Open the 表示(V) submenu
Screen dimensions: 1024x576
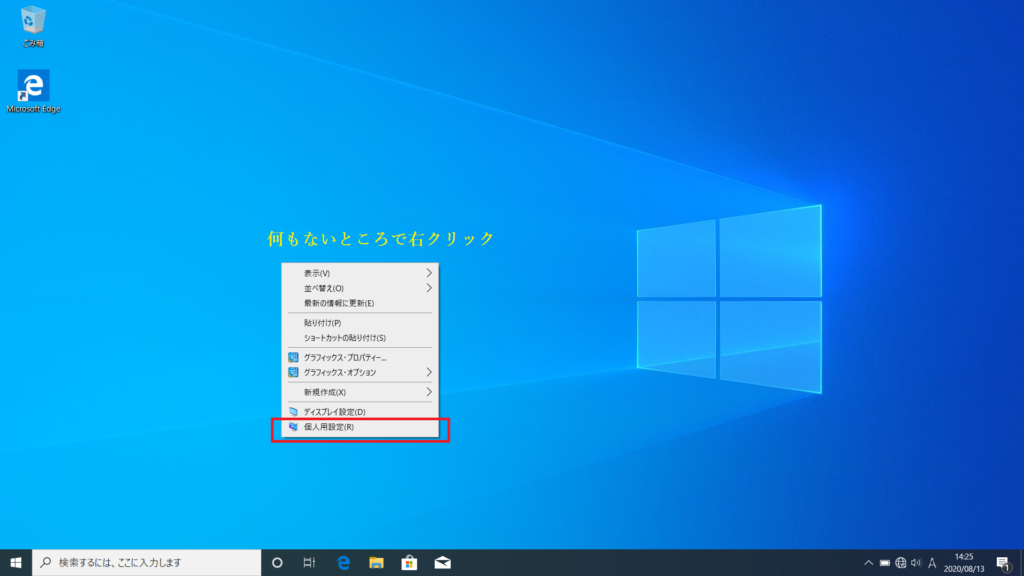coord(360,273)
